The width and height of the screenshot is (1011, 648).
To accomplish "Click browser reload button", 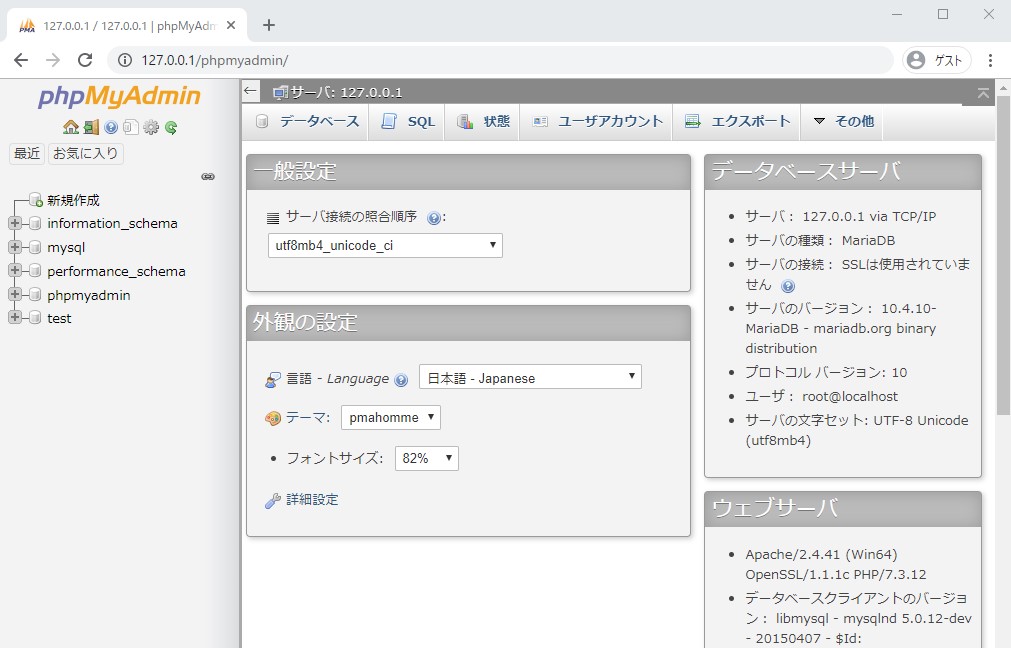I will 85,60.
